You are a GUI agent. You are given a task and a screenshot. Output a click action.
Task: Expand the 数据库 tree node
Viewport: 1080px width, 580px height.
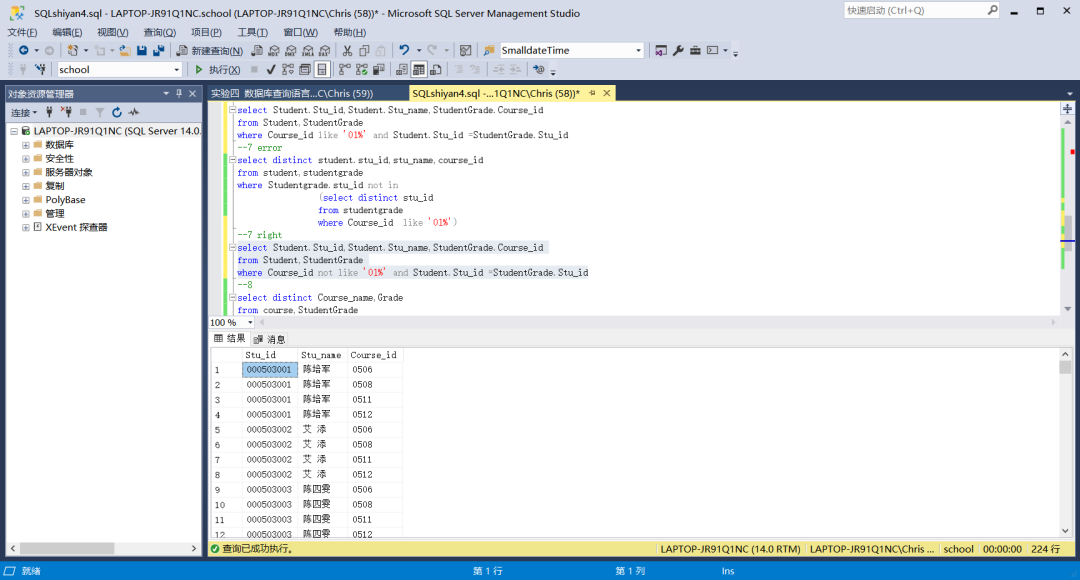point(25,145)
